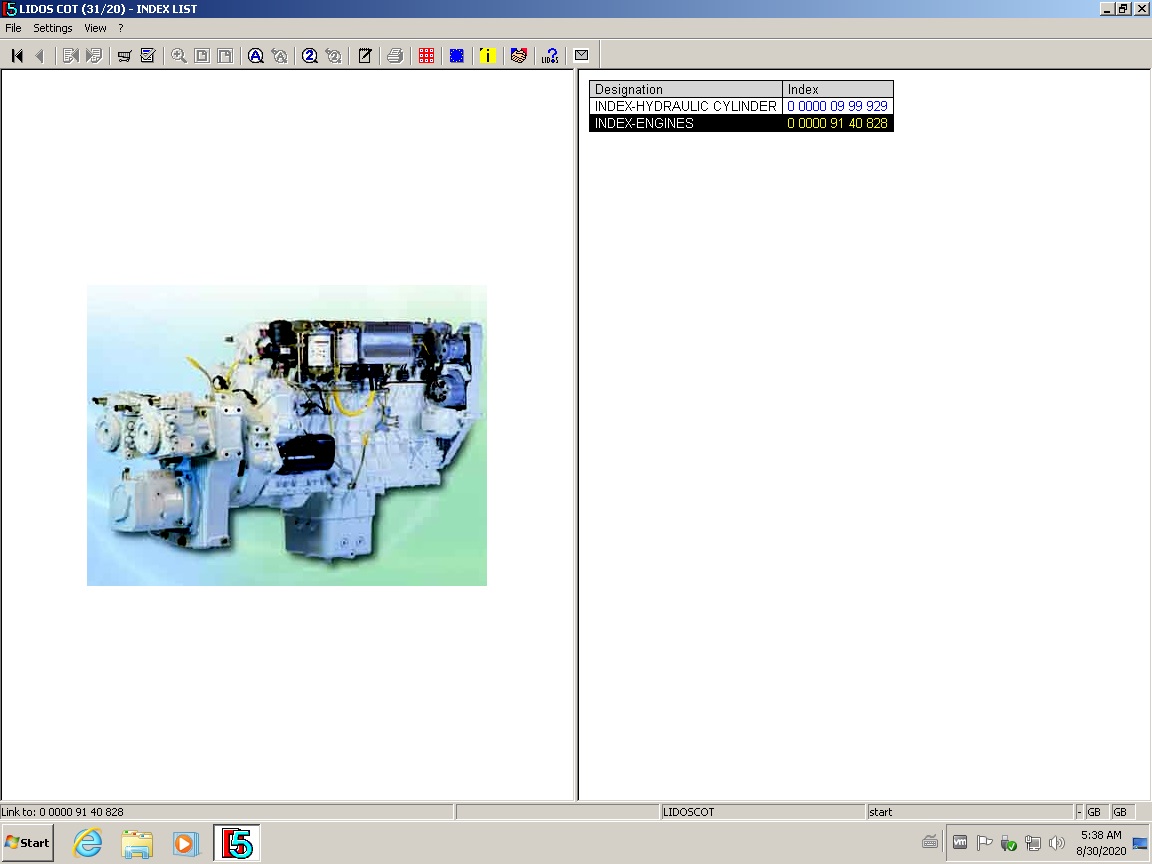Click the greyed-out previous-page arrow
This screenshot has width=1152, height=864.
coord(40,56)
